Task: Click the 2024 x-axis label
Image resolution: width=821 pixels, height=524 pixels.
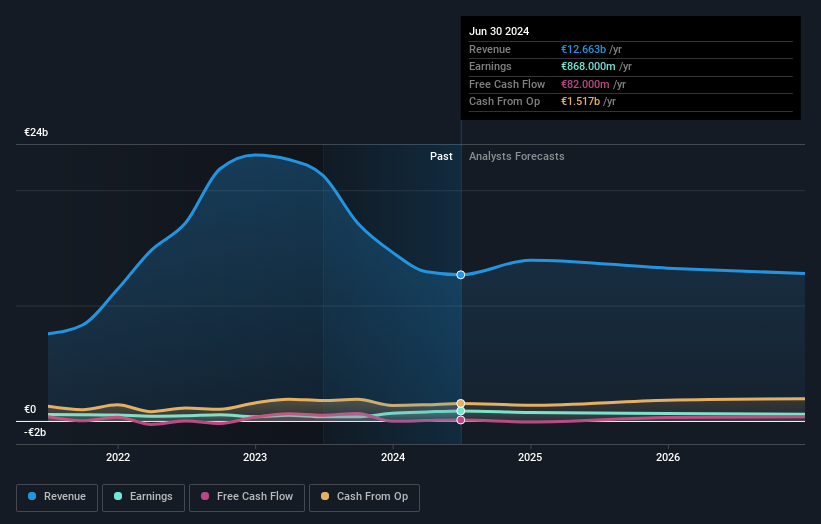Action: [x=393, y=457]
